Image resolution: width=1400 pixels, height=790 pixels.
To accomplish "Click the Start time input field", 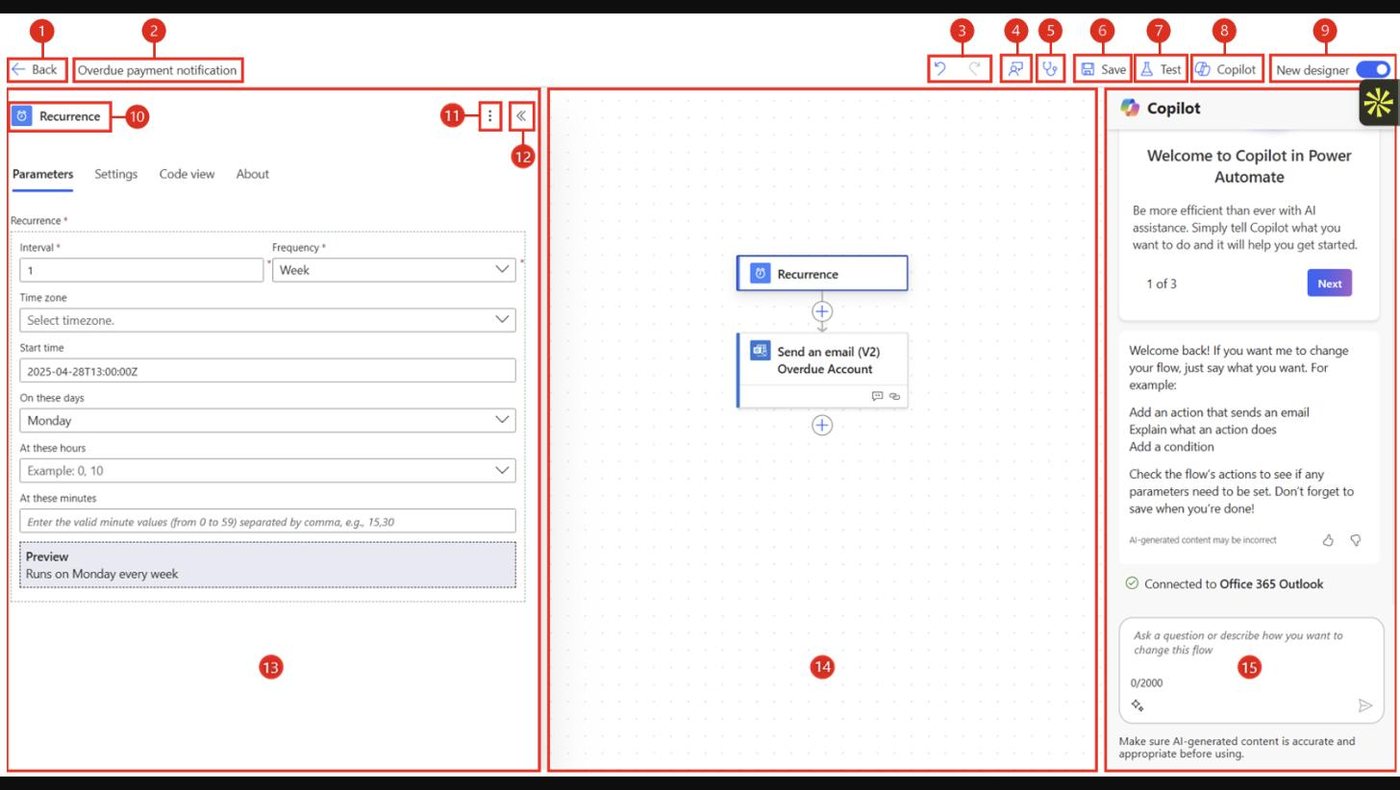I will point(268,370).
